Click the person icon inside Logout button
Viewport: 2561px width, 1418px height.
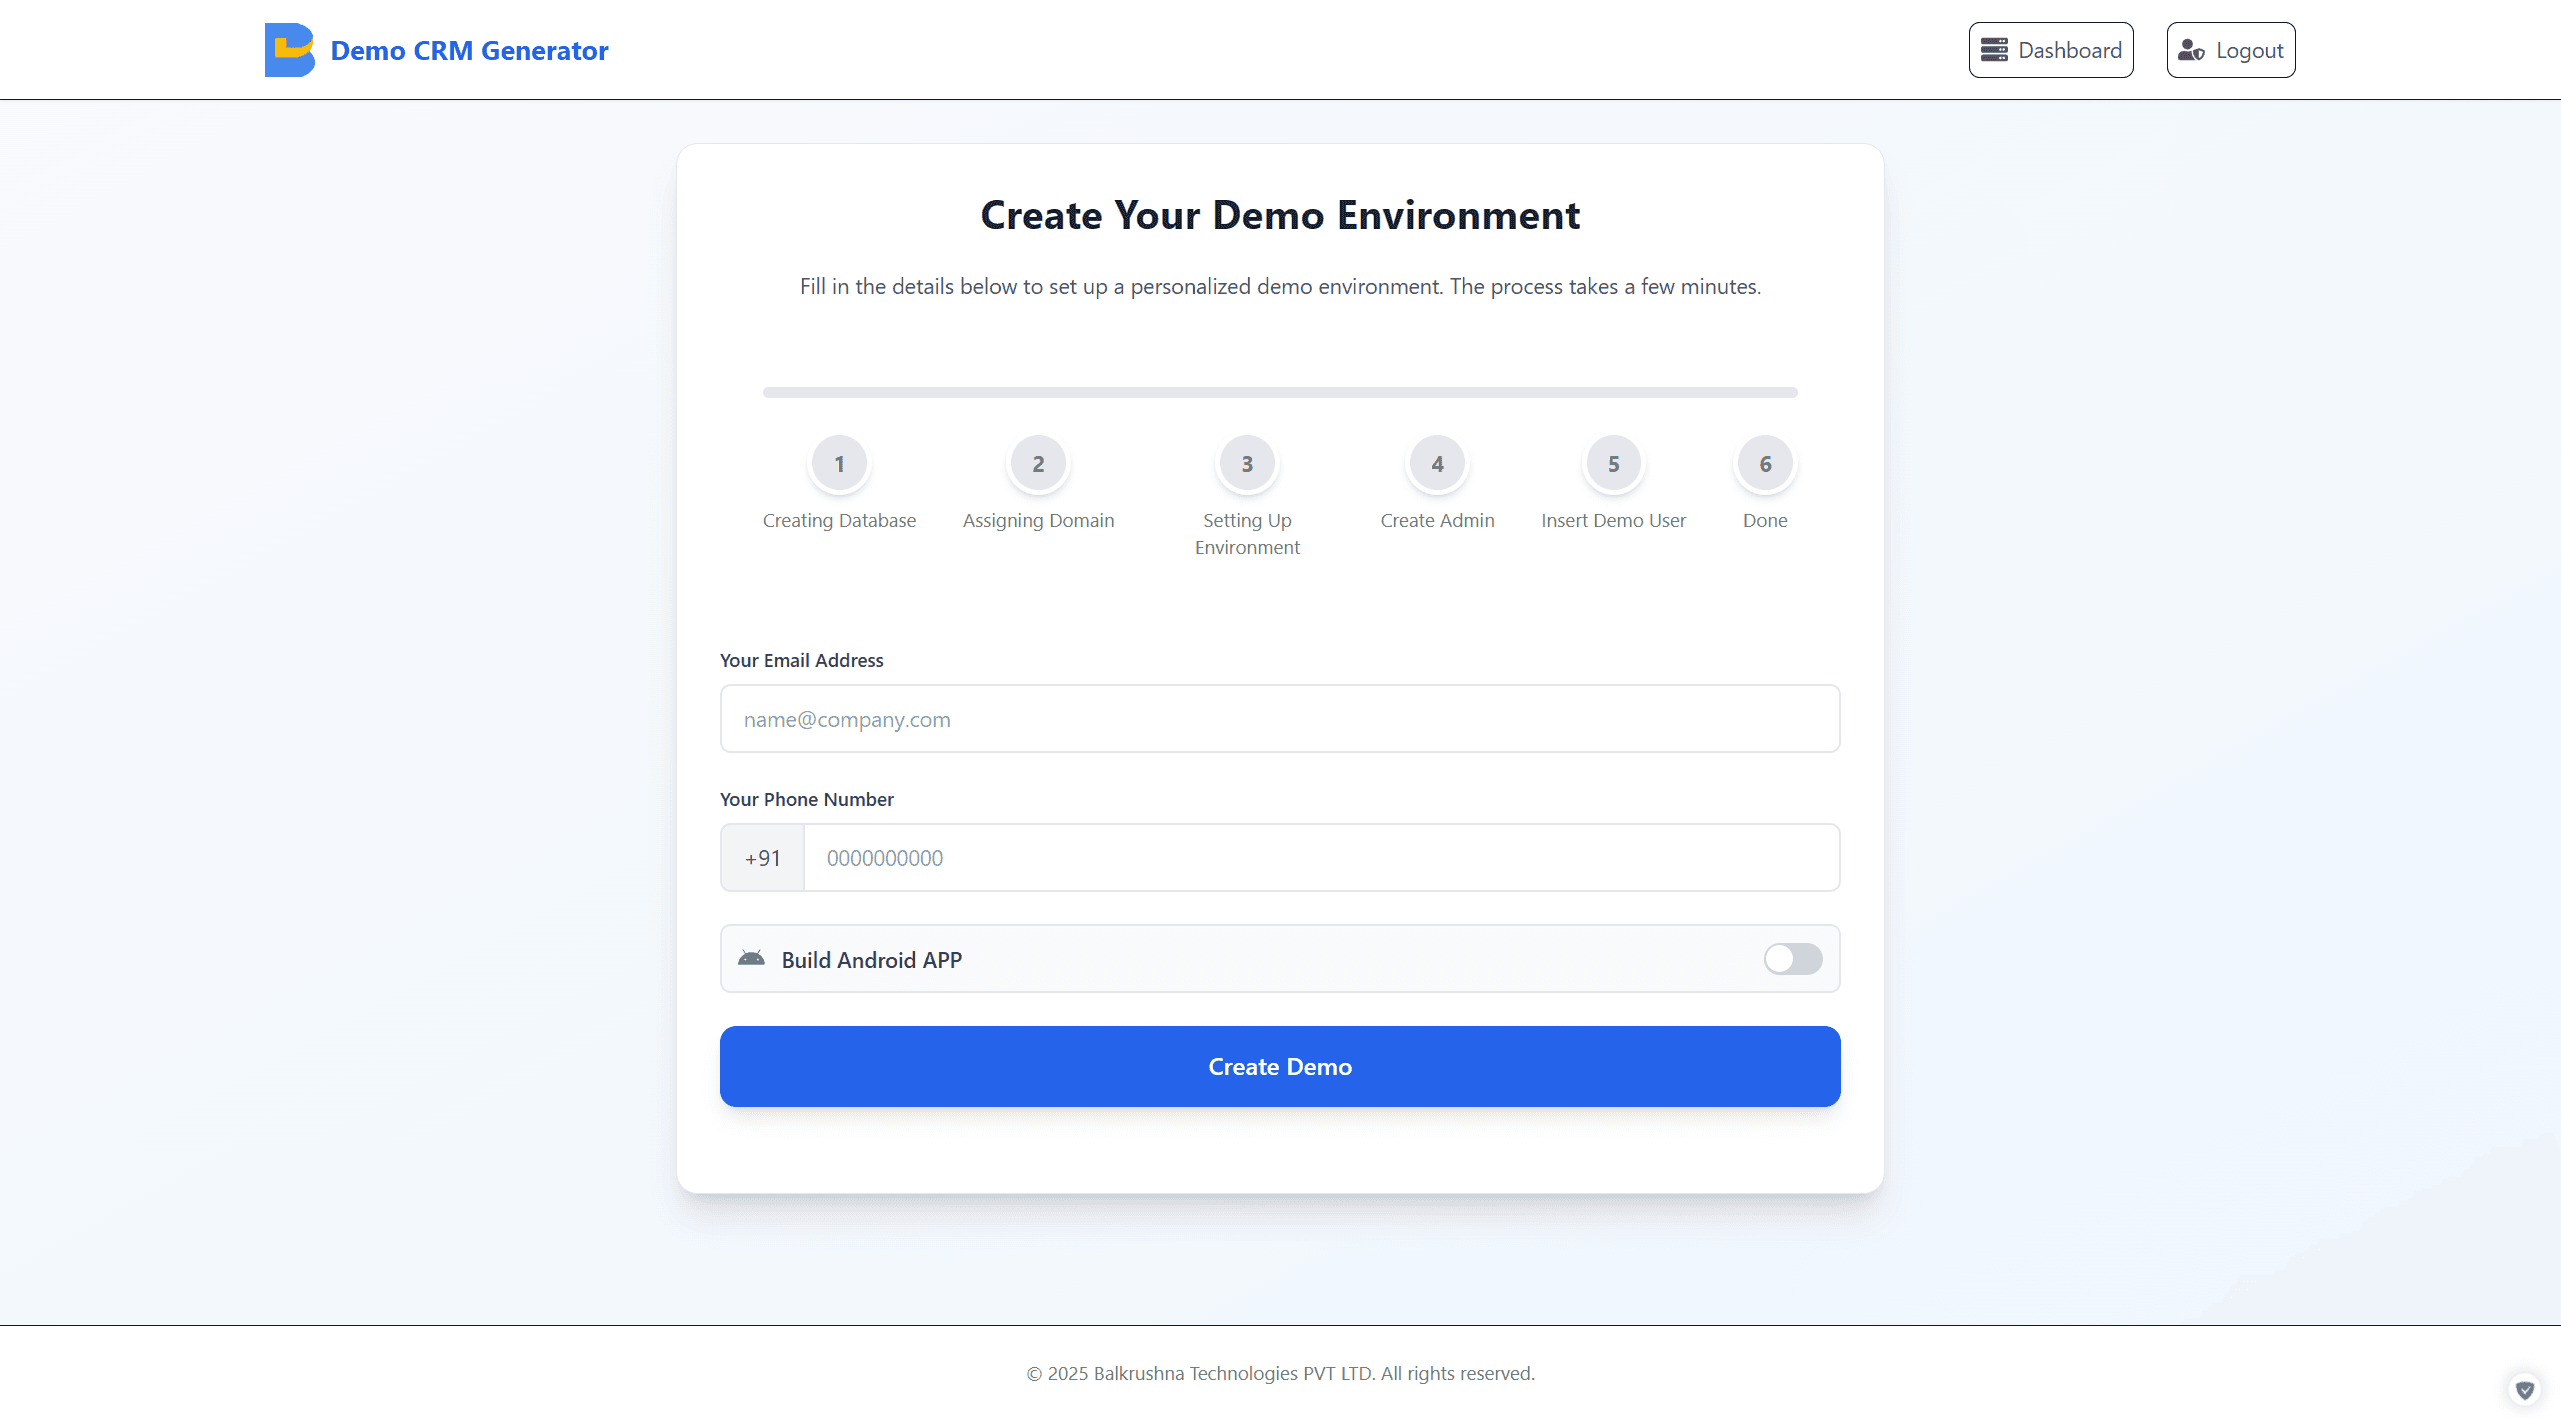click(2190, 49)
